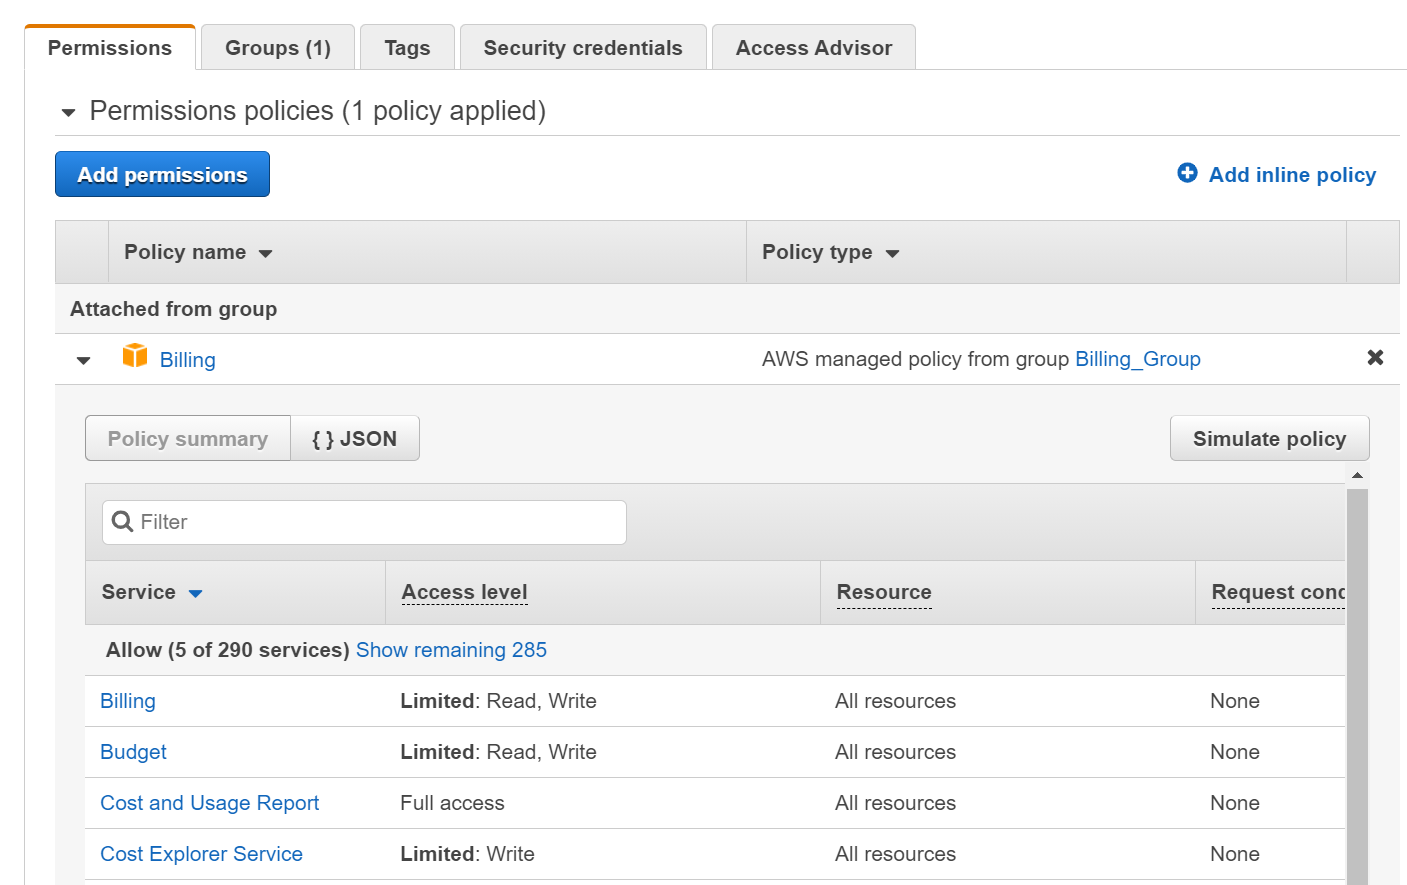Screen dimensions: 1407x885
Task: Open the Policy type sort dropdown
Action: tap(892, 254)
